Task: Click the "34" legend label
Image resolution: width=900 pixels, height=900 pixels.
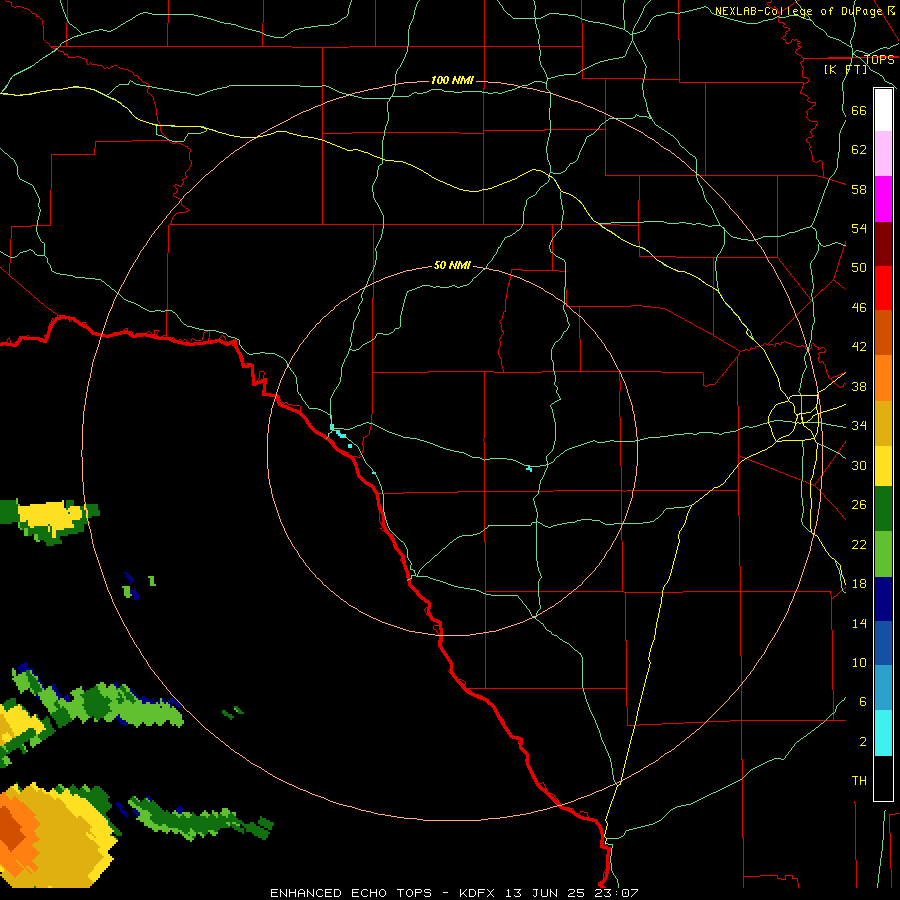Action: tap(859, 426)
